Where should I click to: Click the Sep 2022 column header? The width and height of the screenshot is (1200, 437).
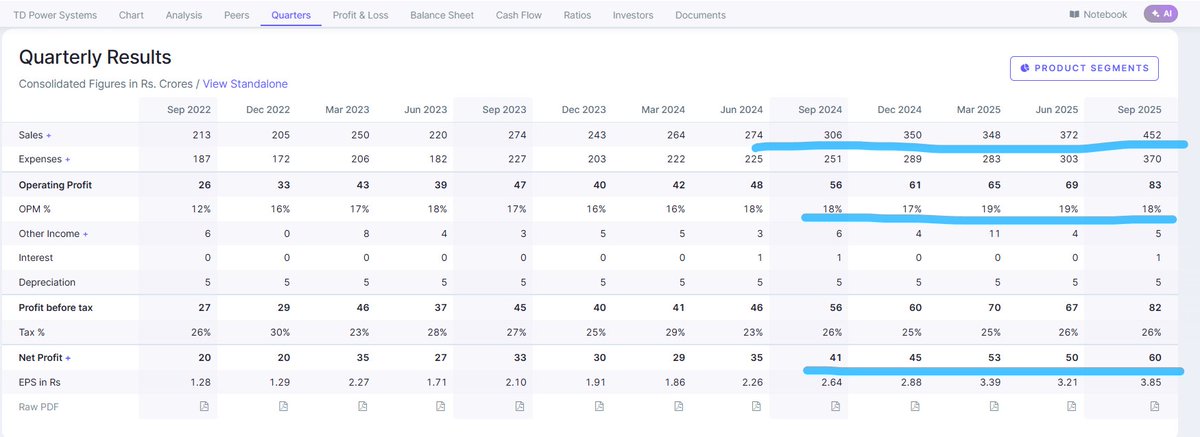(191, 110)
